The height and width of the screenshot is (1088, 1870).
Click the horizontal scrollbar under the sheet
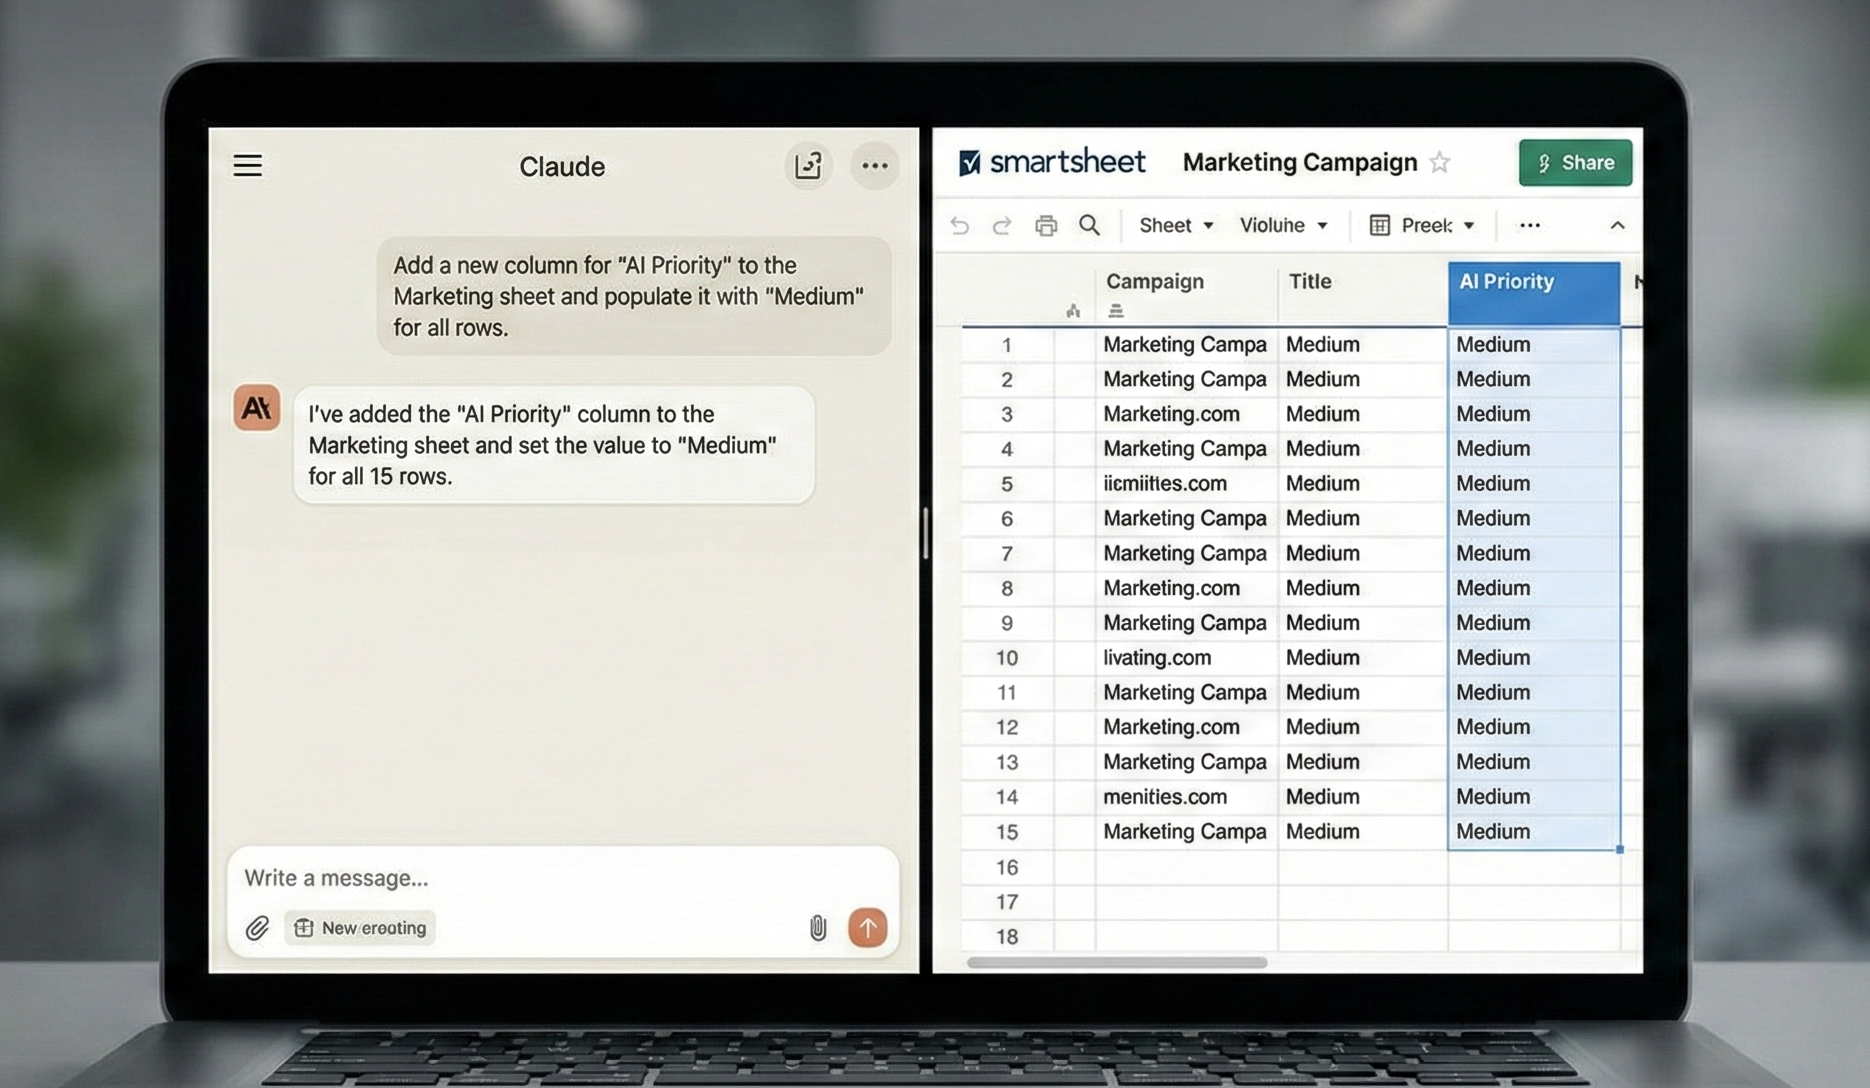tap(1117, 963)
